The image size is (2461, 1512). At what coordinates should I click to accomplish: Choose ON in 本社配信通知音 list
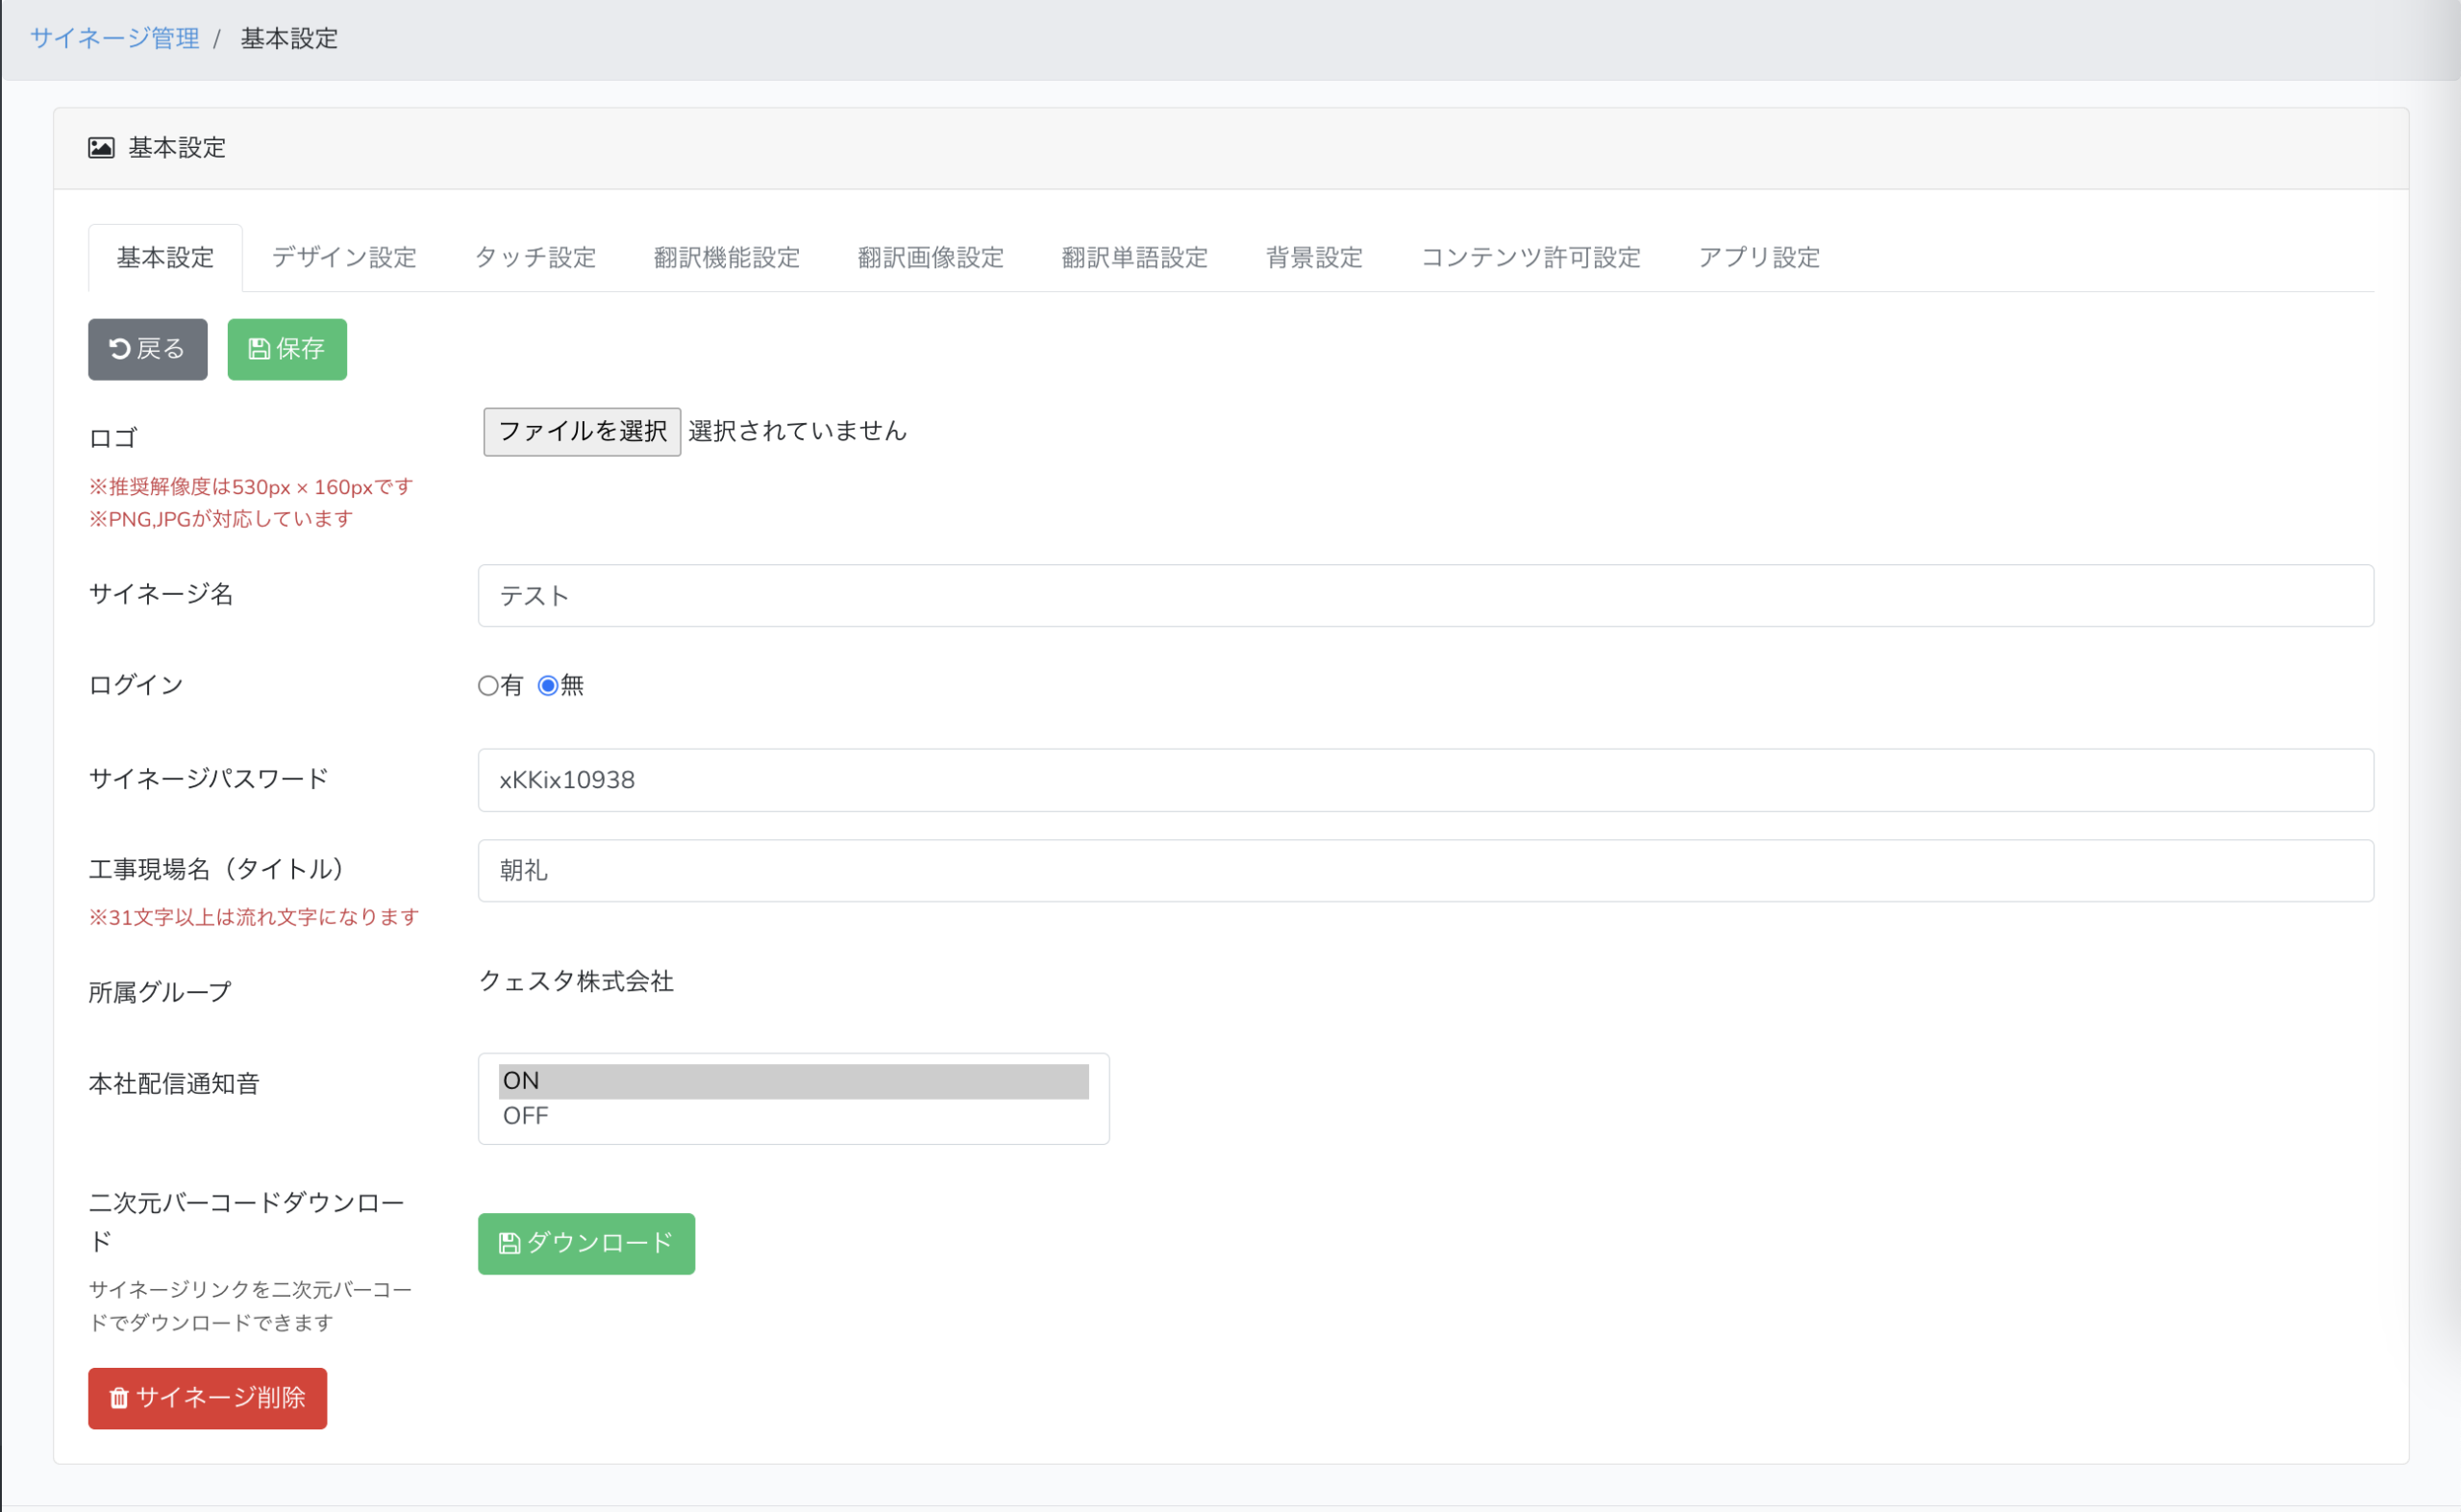click(x=793, y=1081)
